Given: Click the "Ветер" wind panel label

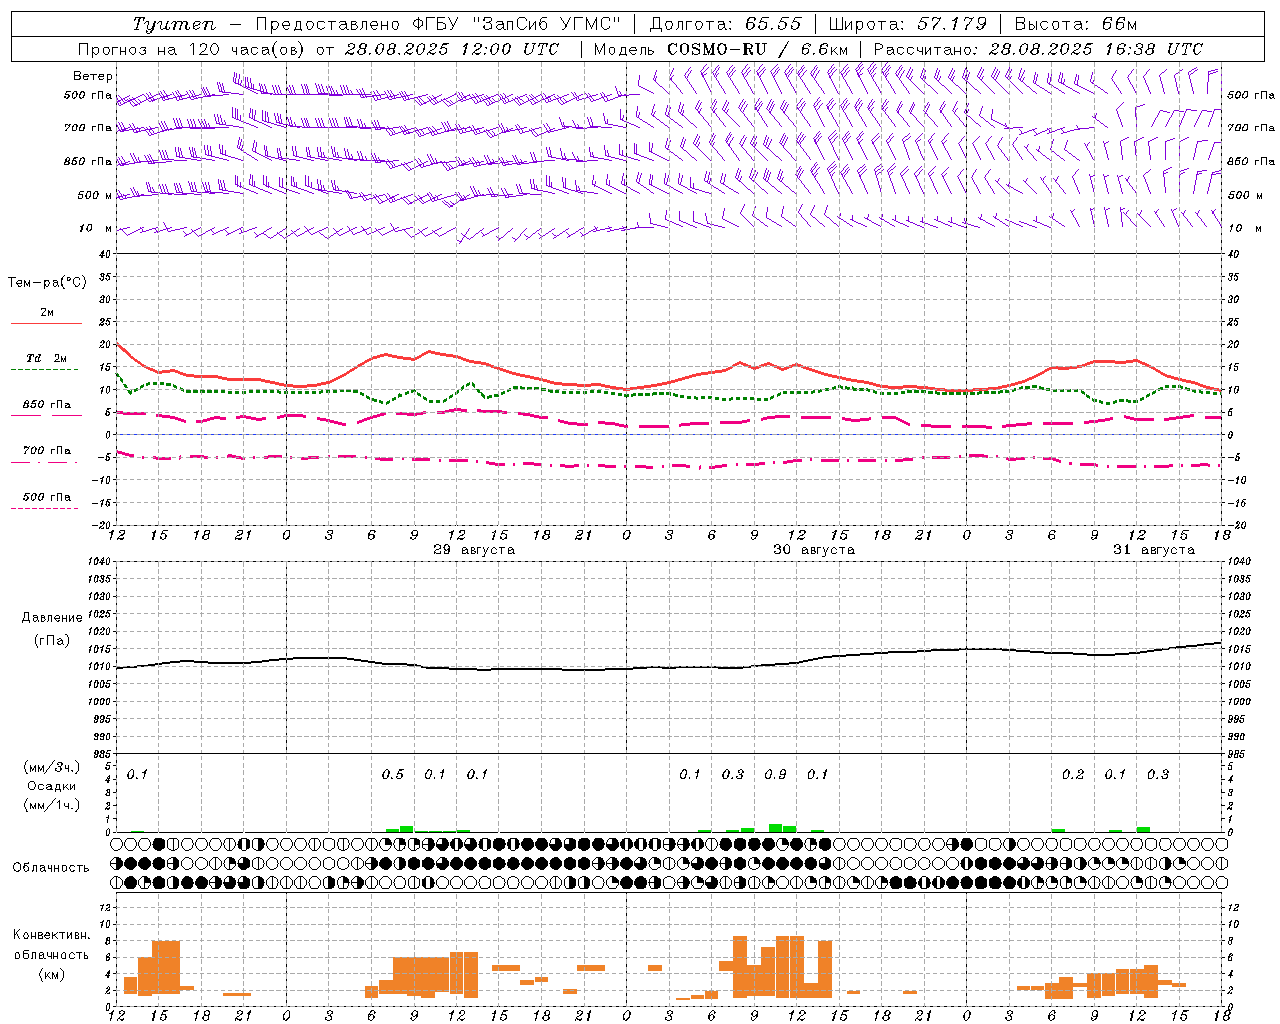Looking at the screenshot, I should (93, 76).
